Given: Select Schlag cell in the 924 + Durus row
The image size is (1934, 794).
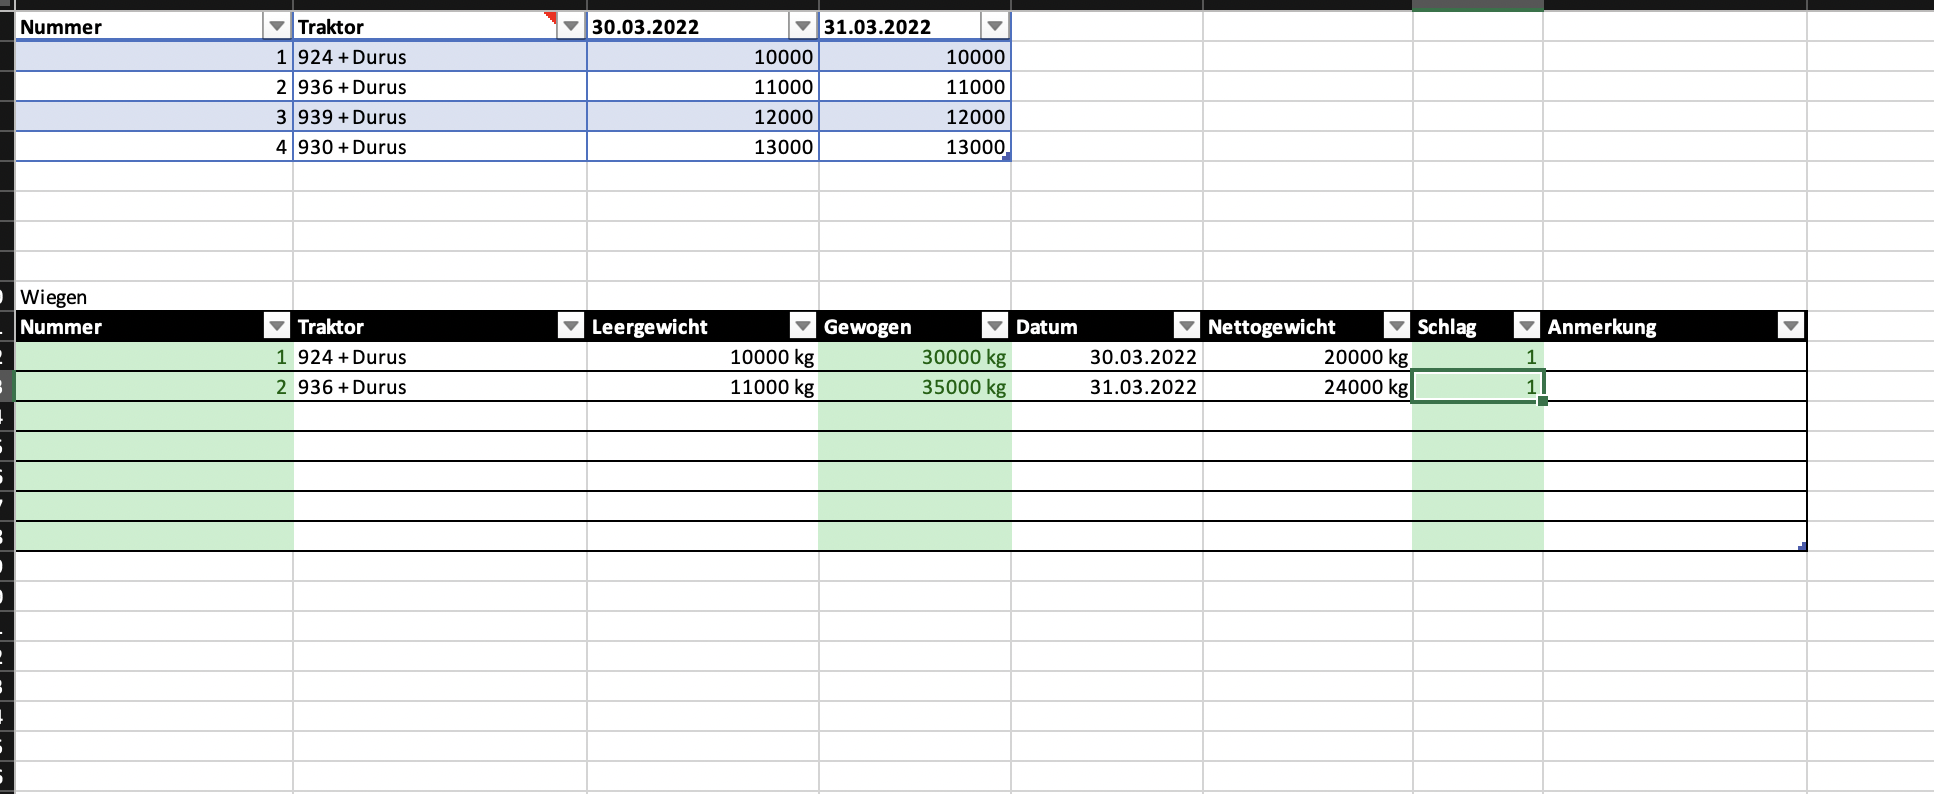Looking at the screenshot, I should point(1478,357).
